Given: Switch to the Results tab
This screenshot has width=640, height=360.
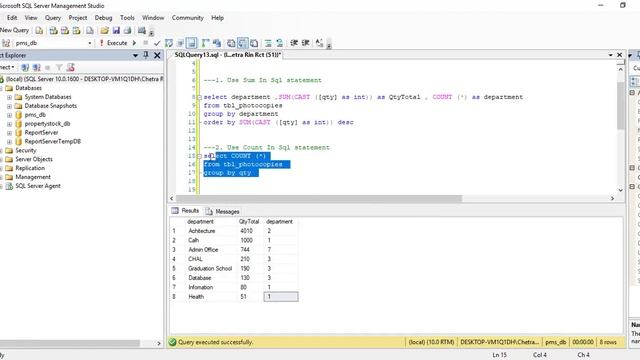Looking at the screenshot, I should (186, 211).
